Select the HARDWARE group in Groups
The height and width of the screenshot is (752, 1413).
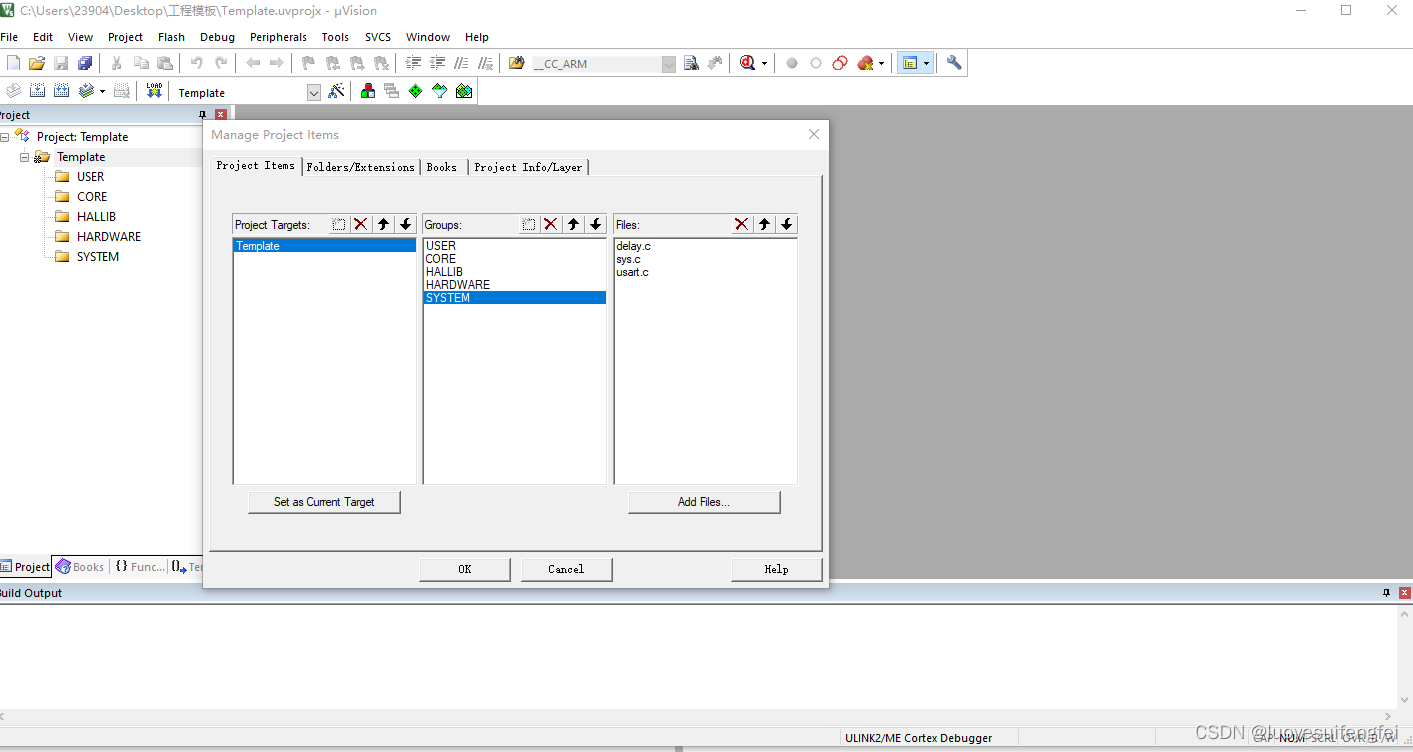point(515,285)
